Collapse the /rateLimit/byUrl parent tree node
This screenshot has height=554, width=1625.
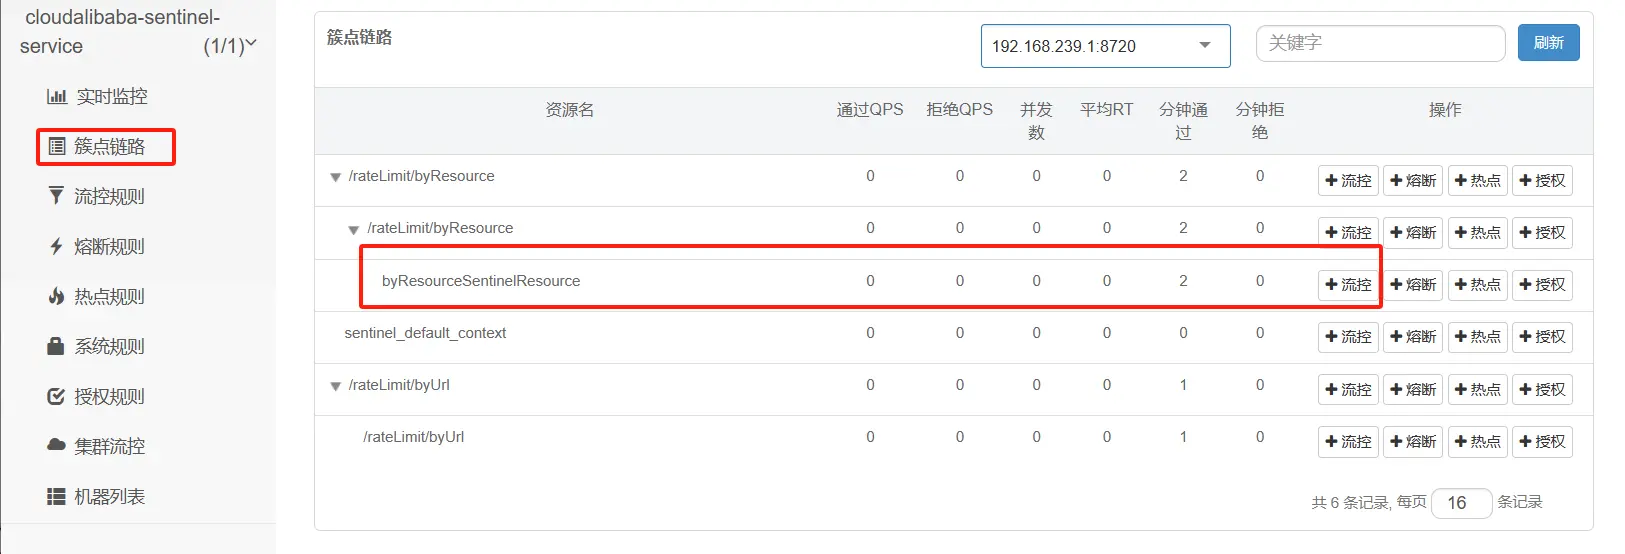coord(335,386)
